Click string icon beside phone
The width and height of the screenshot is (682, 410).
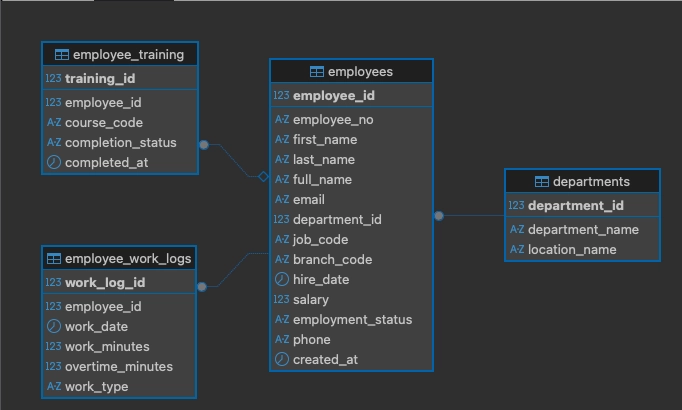tap(282, 339)
